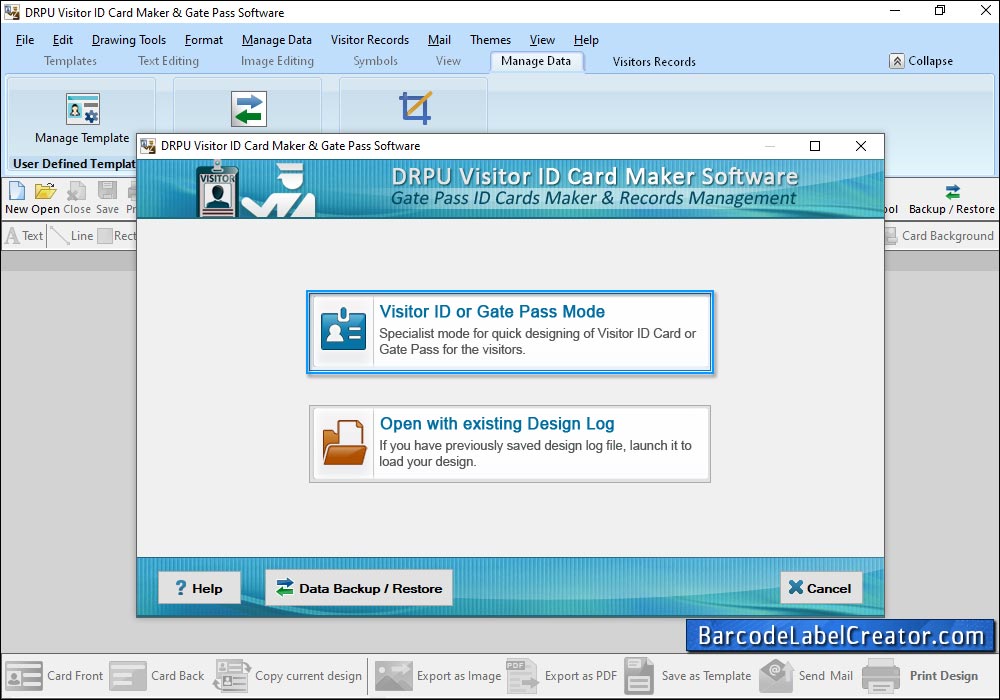Switch to the Image Editing ribbon tab

coord(277,61)
